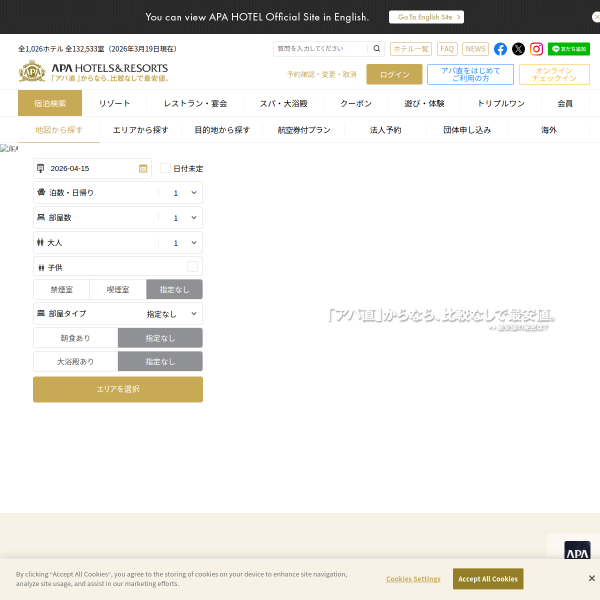Open the リゾート menu

click(x=114, y=103)
